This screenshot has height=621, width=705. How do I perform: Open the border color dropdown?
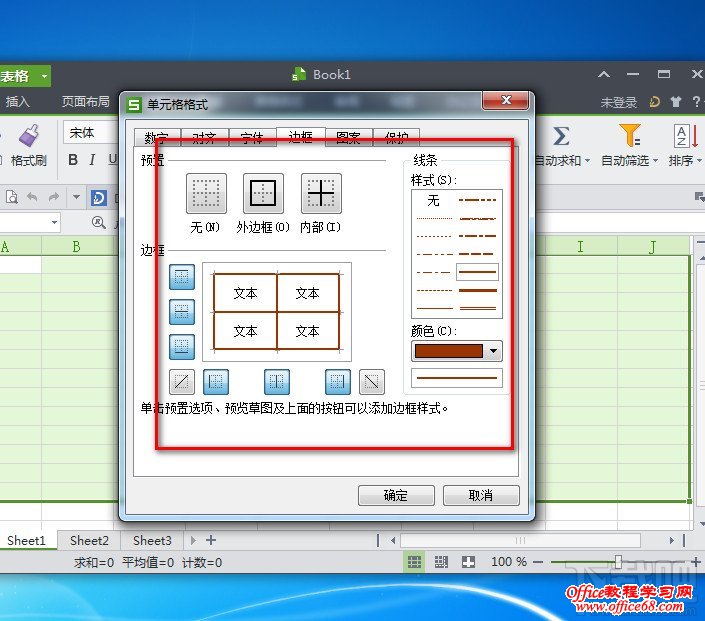point(493,351)
